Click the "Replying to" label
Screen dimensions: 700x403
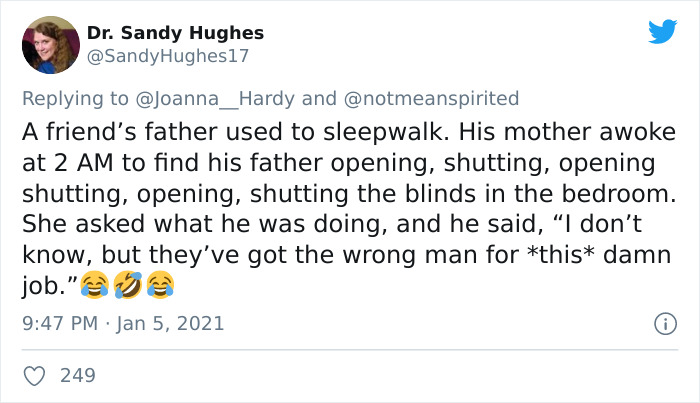coord(75,99)
